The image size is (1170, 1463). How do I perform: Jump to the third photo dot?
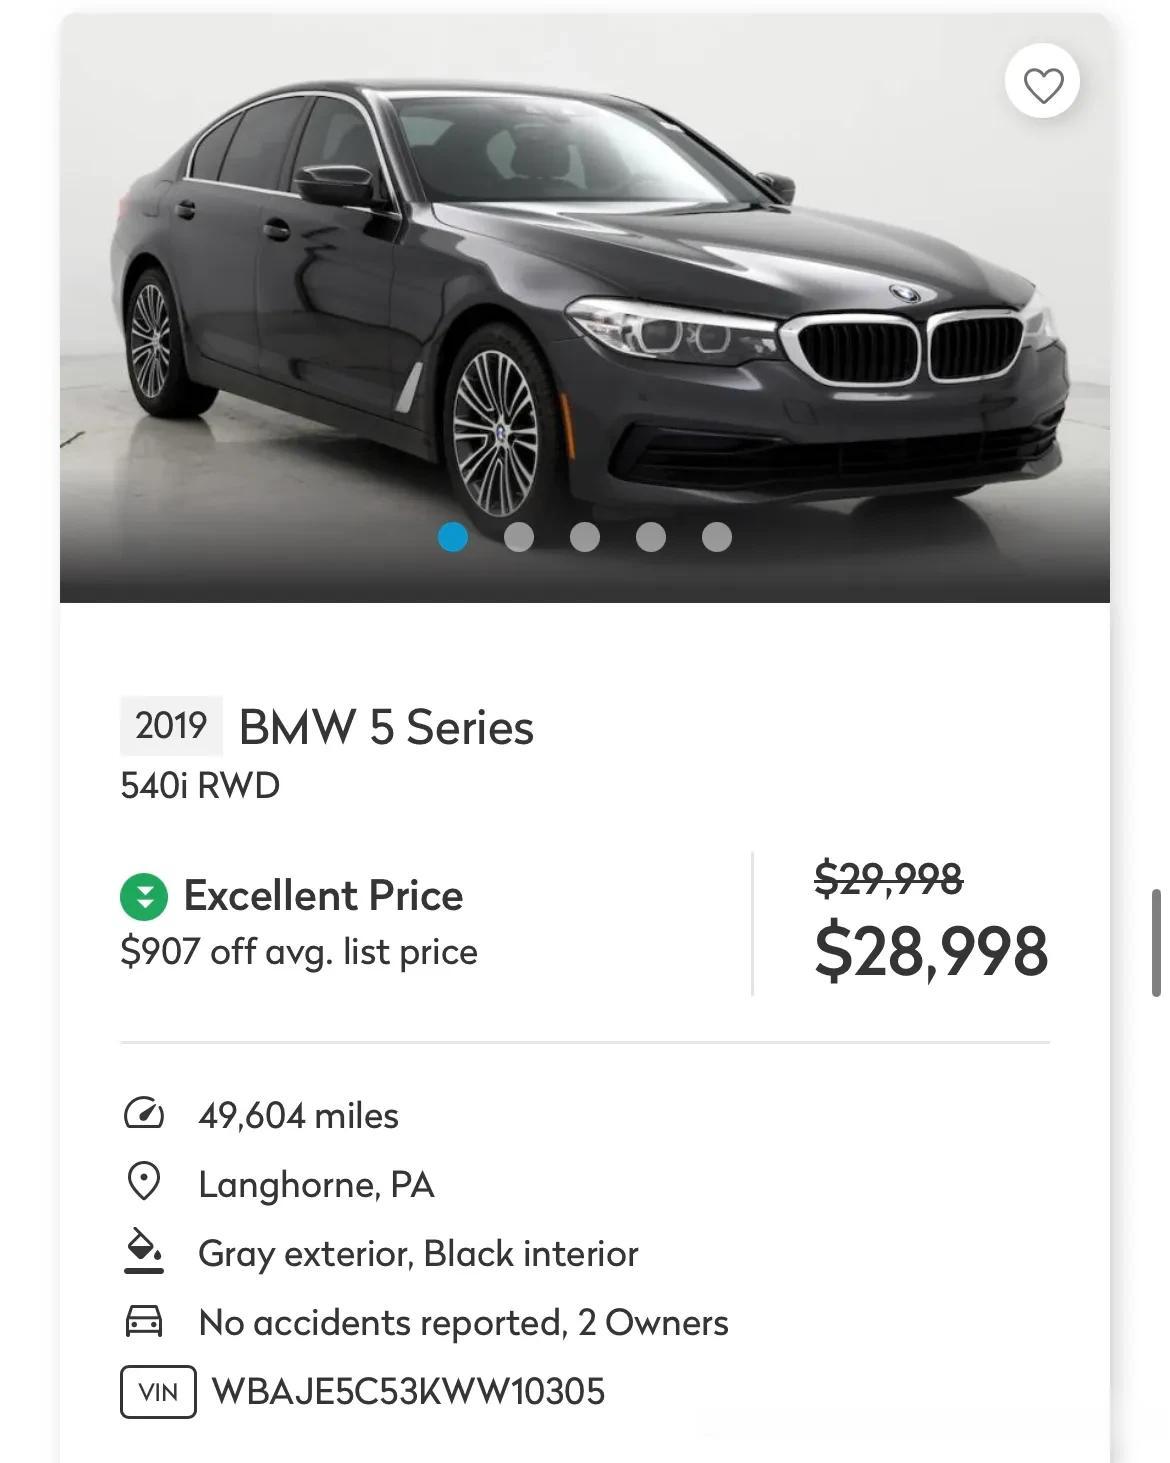[585, 537]
